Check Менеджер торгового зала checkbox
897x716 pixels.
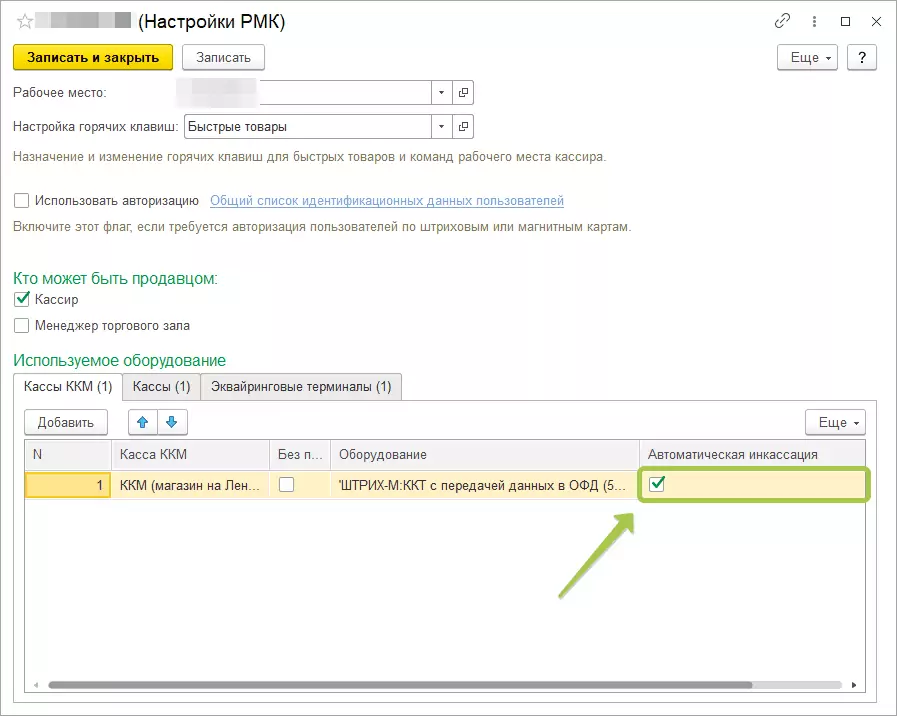click(x=22, y=325)
